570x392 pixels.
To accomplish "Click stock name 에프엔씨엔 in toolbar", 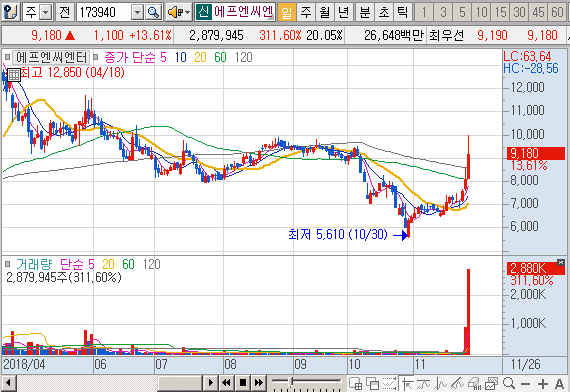I will [x=244, y=12].
